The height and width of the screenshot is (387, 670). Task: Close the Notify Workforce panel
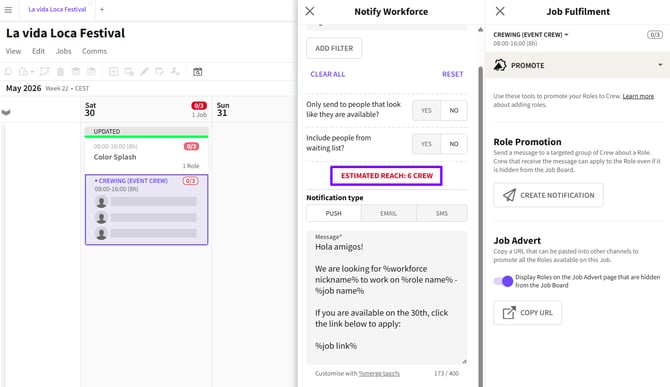pos(310,12)
